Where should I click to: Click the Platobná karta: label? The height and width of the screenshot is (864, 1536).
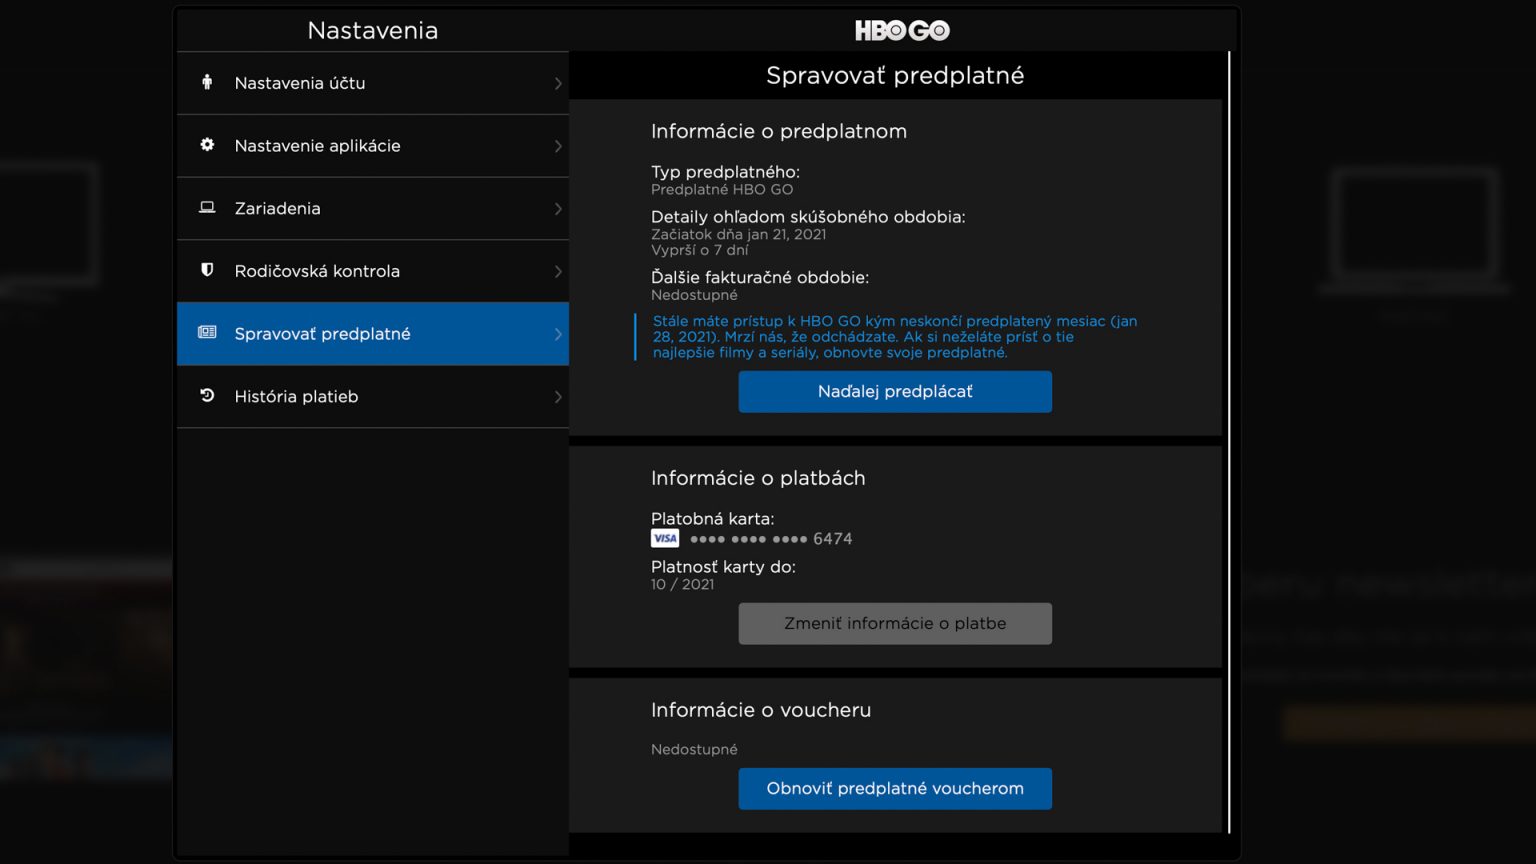point(712,519)
